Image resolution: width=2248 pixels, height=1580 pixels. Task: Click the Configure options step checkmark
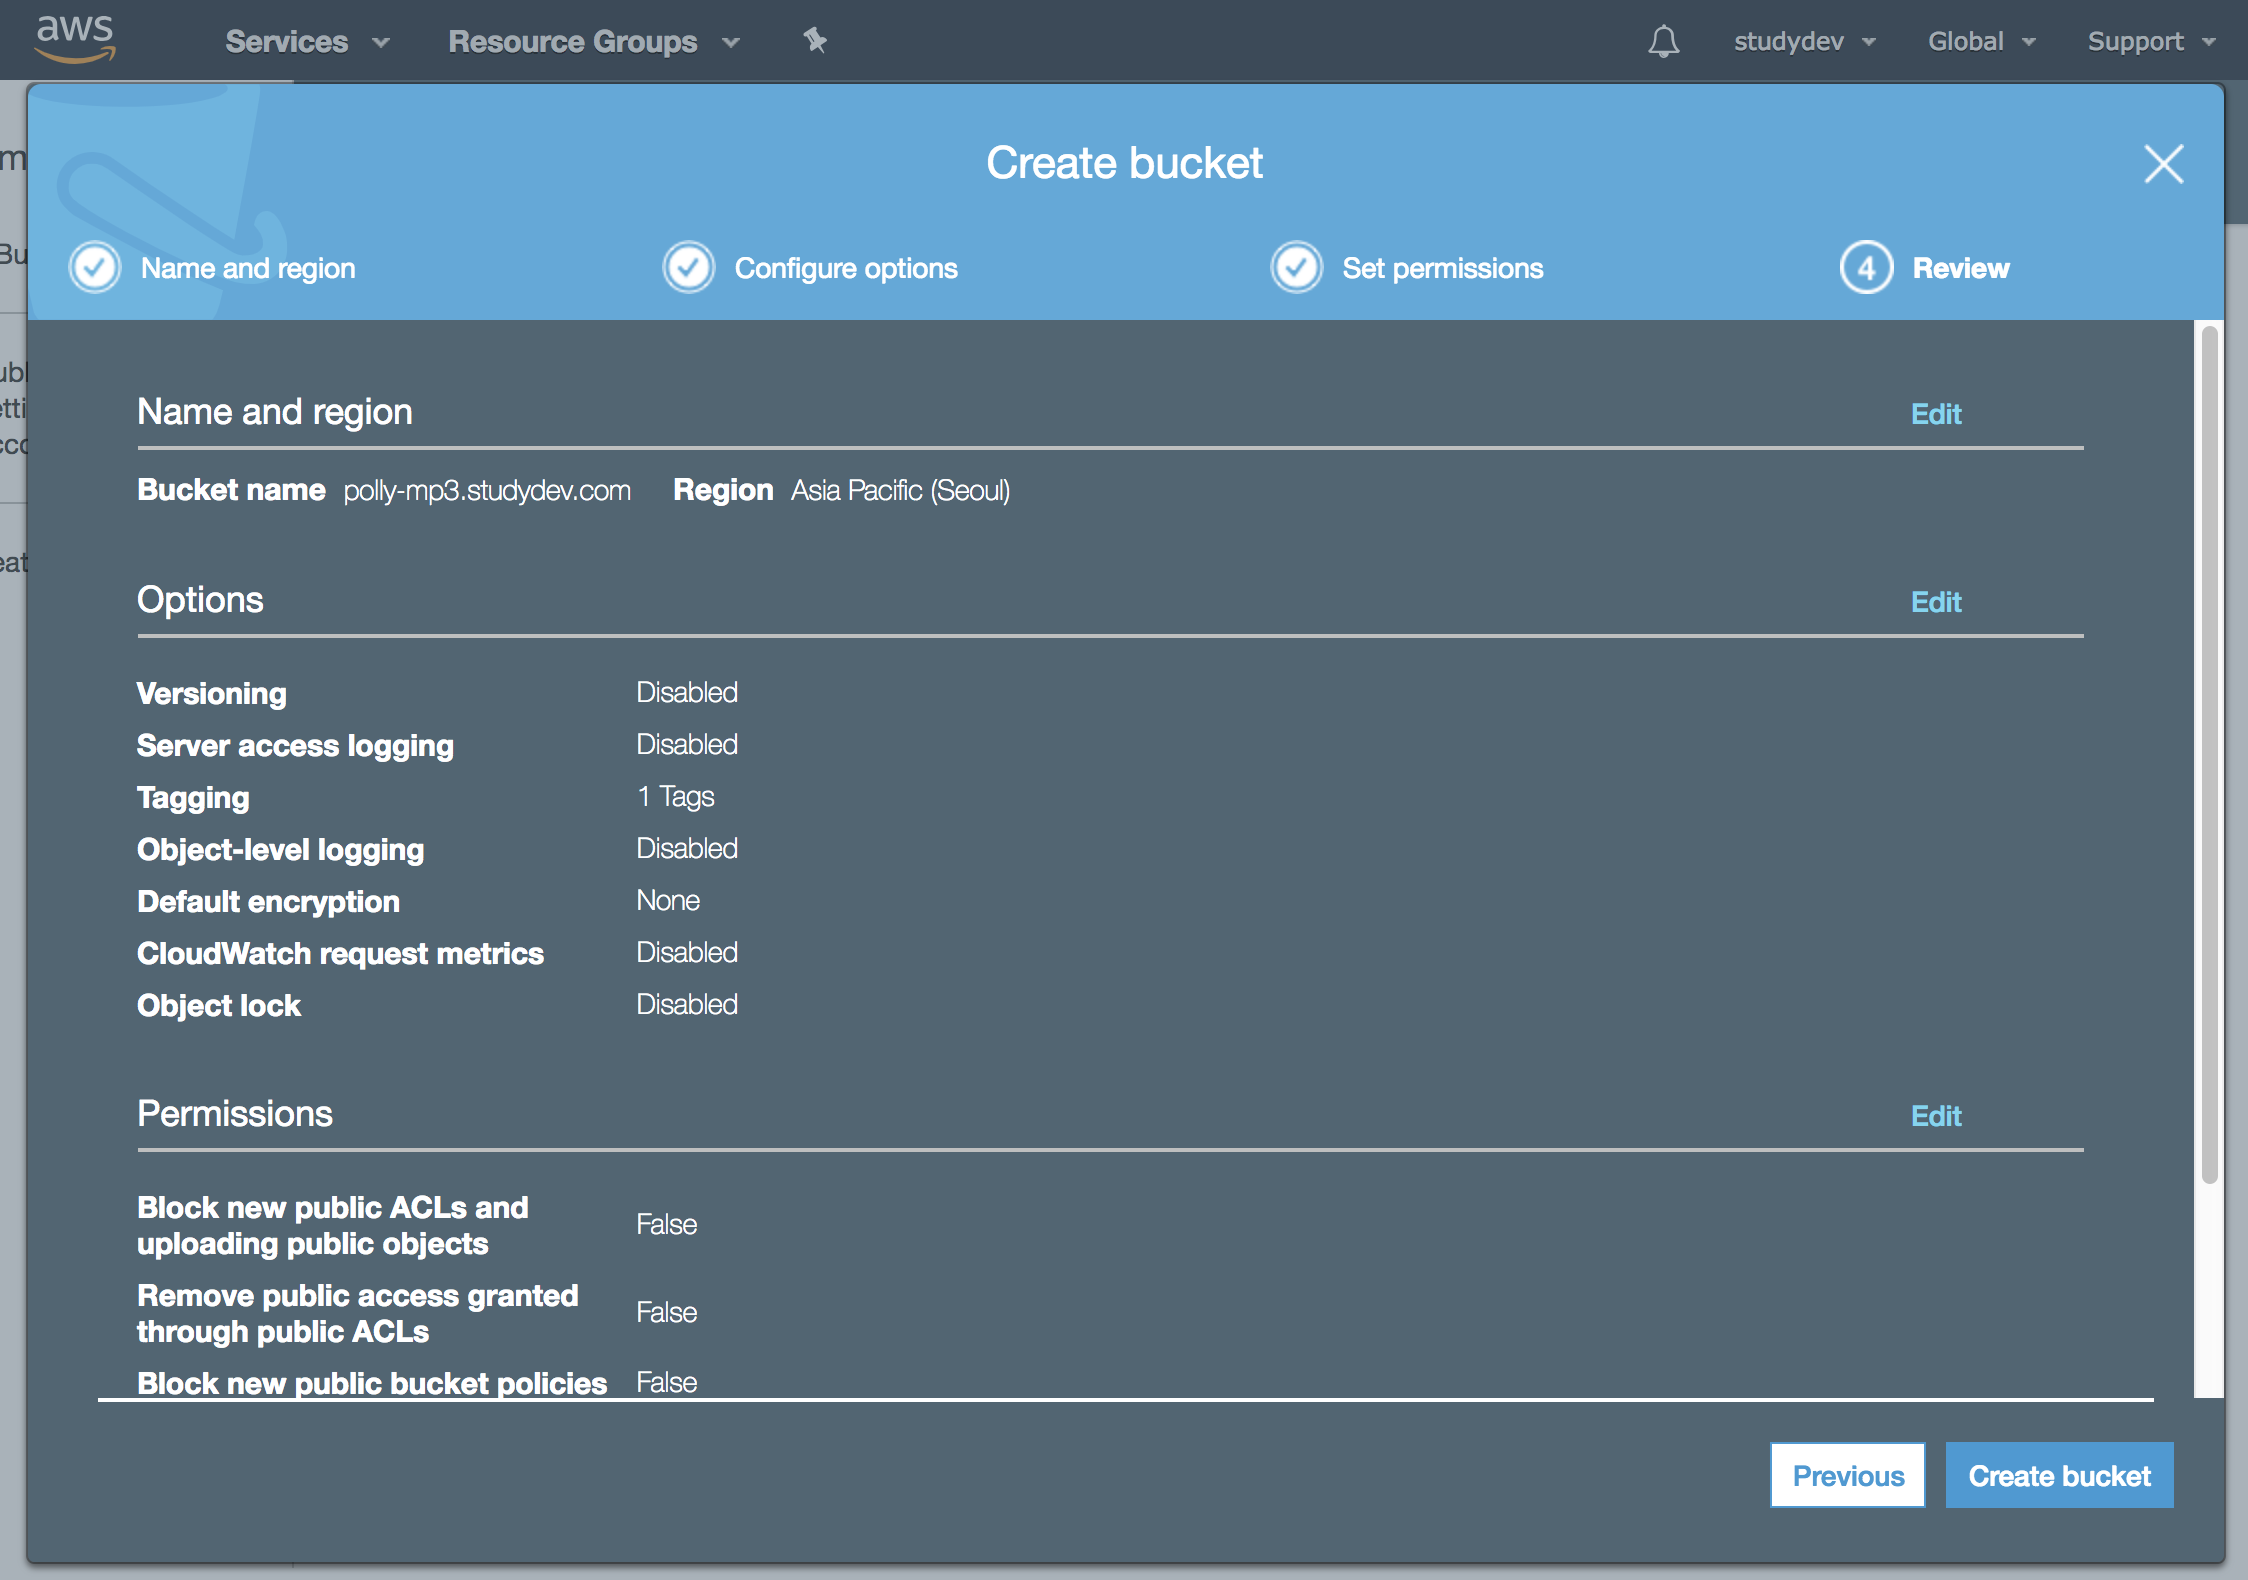pos(689,268)
